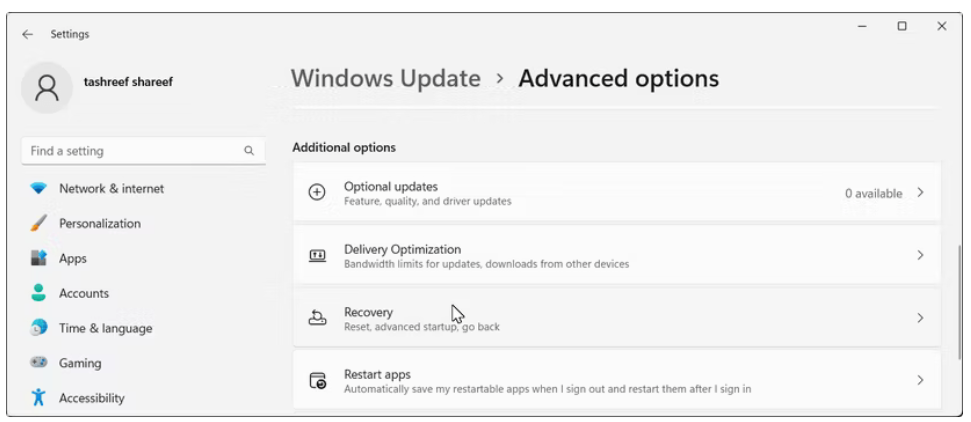Click the Restart apps icon
Screen dimensions: 971x422
coord(317,381)
